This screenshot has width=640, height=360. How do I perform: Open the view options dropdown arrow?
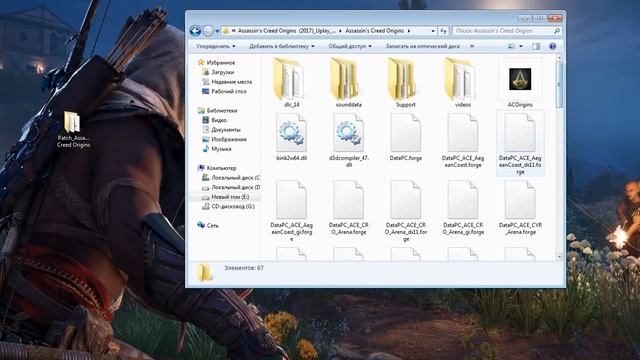[521, 46]
